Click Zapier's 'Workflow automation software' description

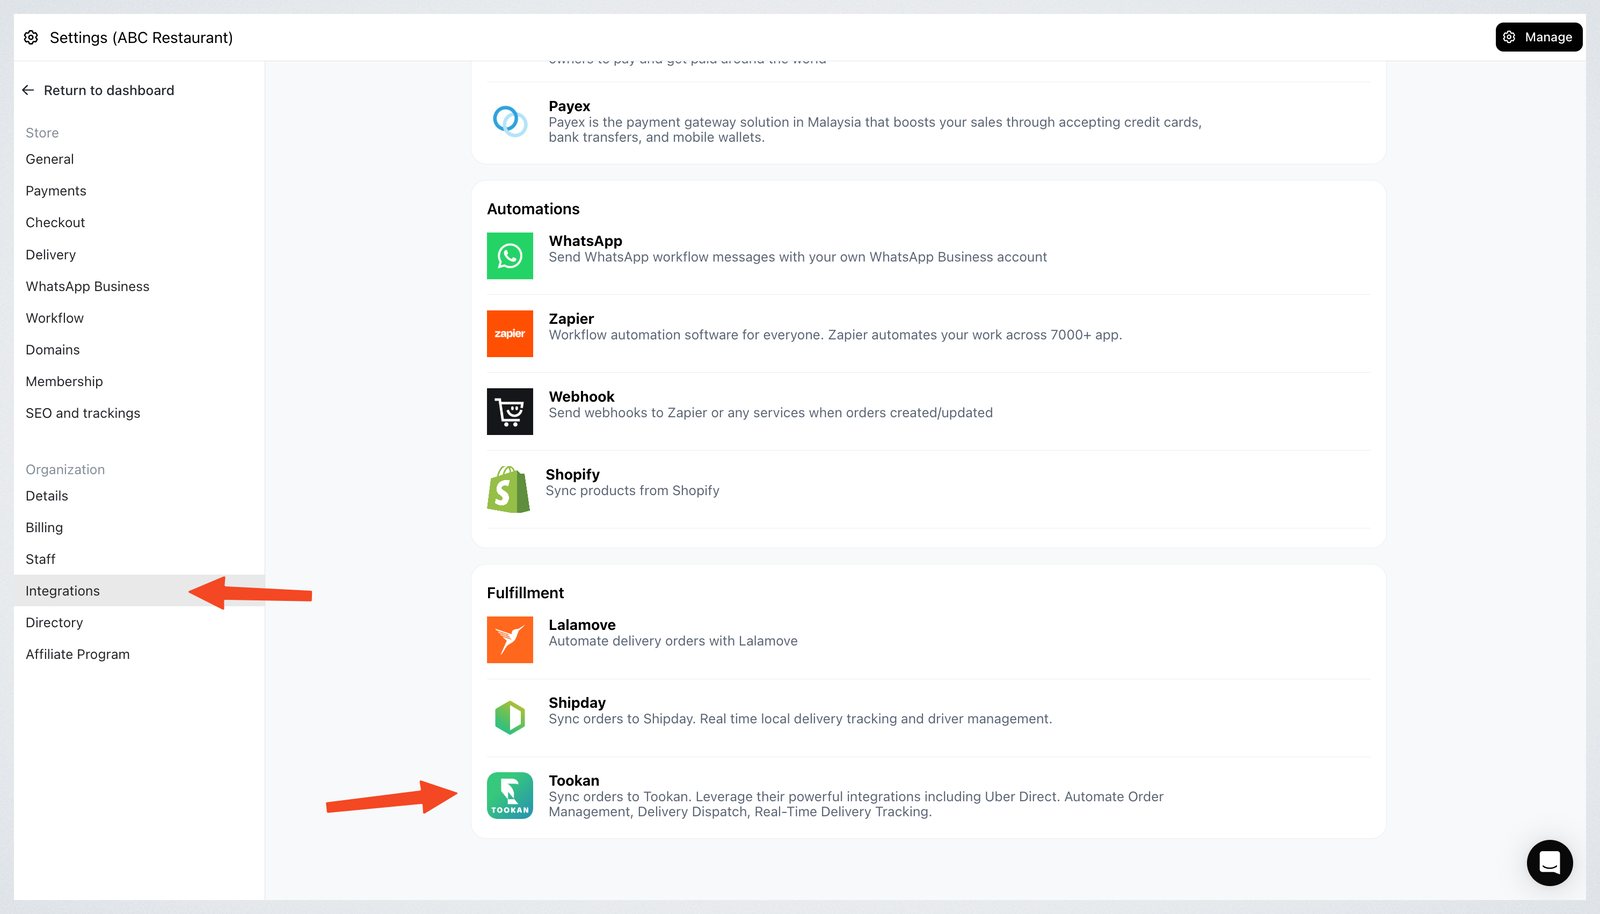(835, 335)
